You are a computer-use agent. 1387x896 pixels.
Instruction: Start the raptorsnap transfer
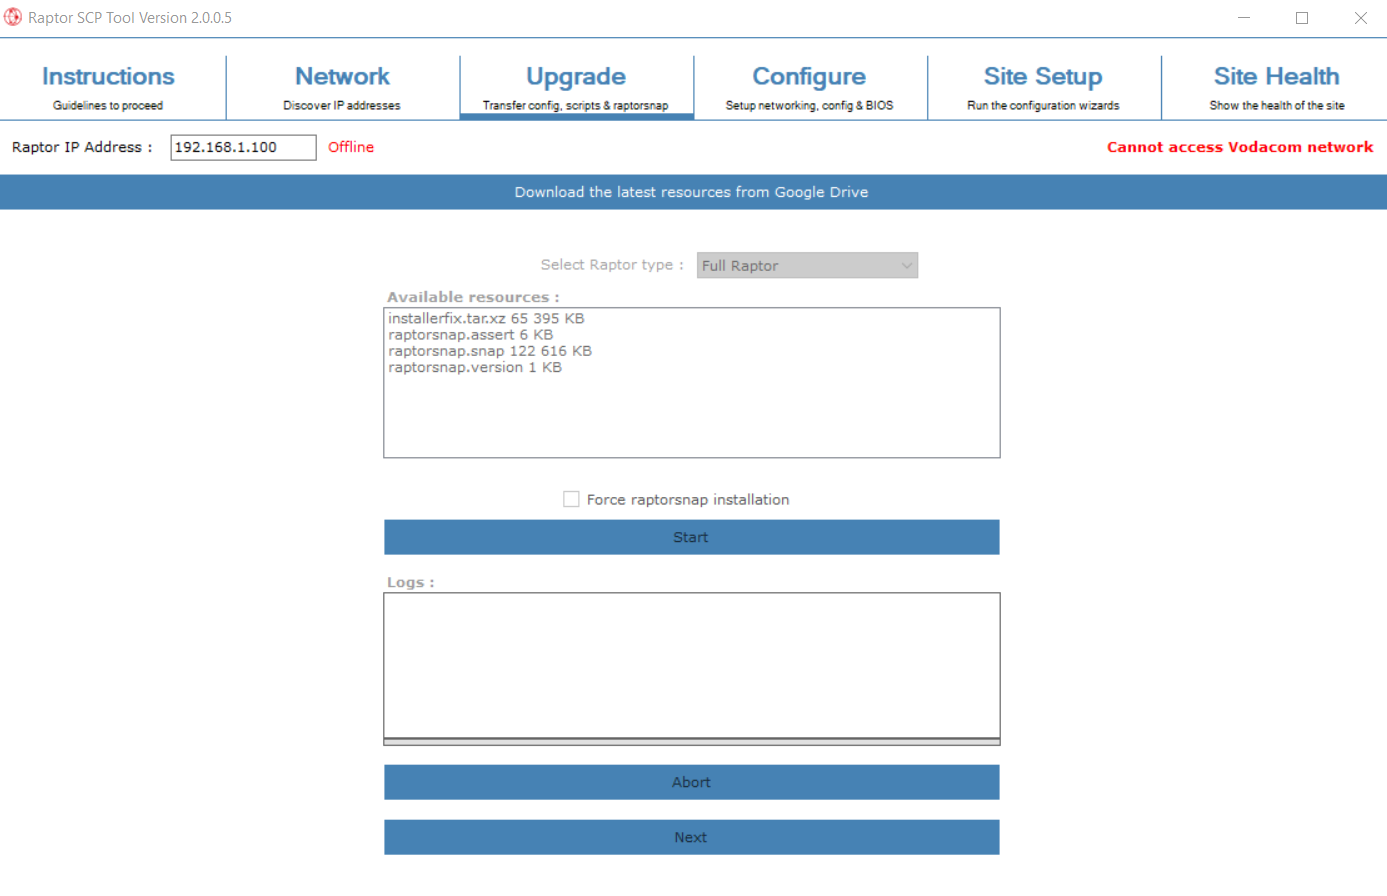[x=691, y=537]
